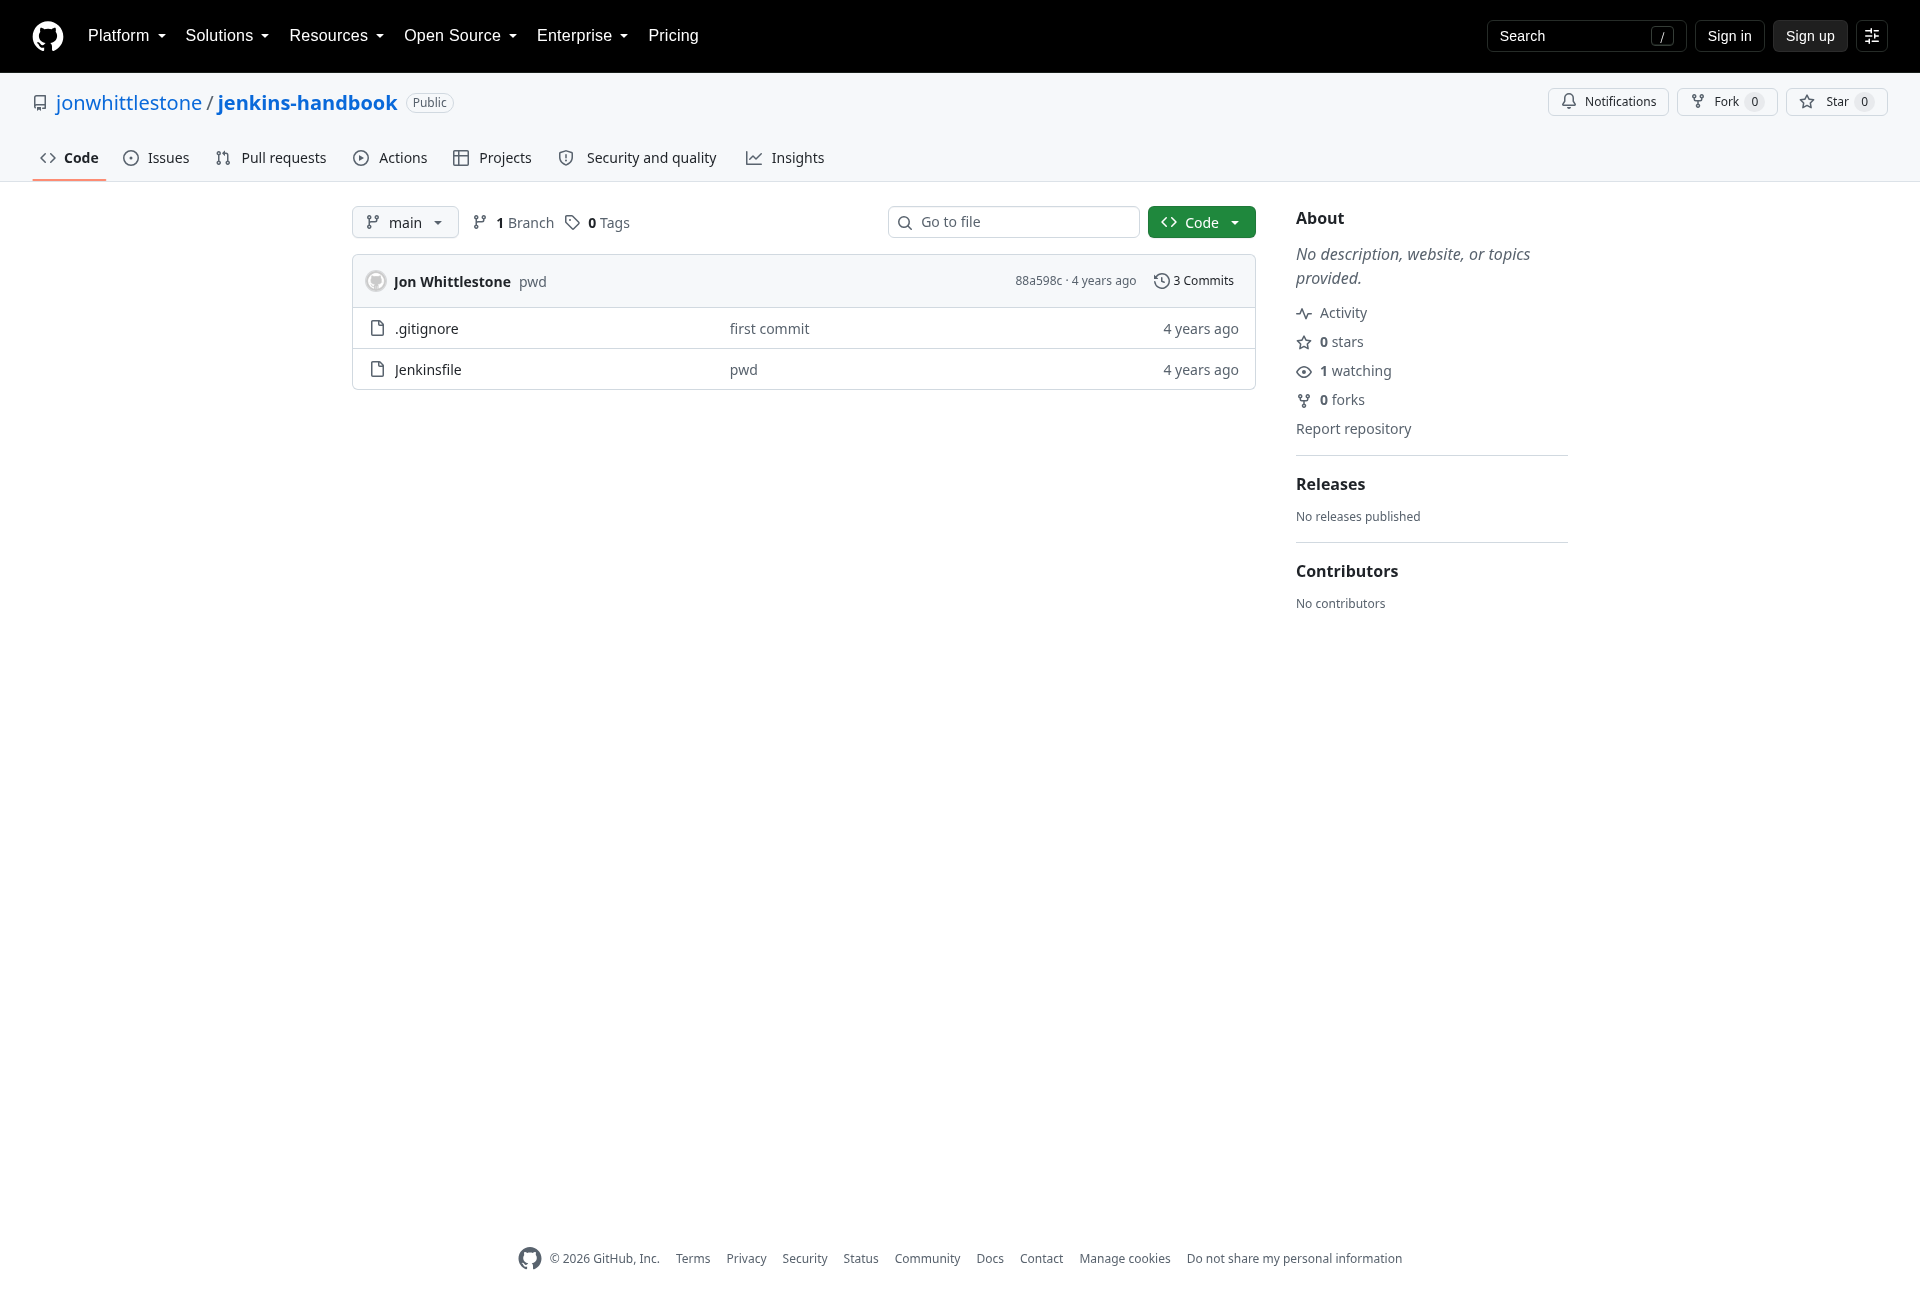Open the jonwhittlestone profile link
The image size is (1920, 1311).
pyautogui.click(x=129, y=103)
